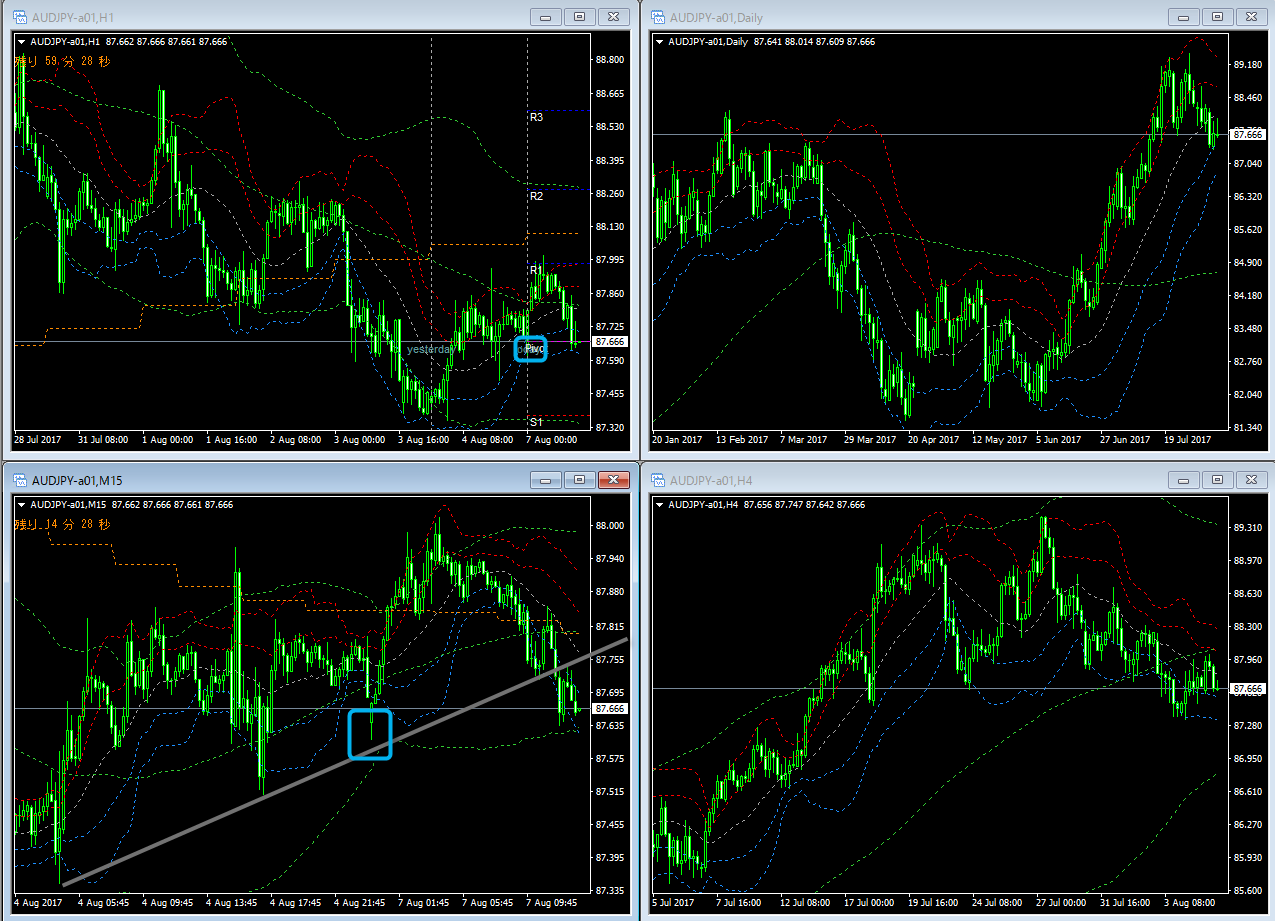
Task: Click the blue square marker on the M15 chart
Action: pos(369,734)
